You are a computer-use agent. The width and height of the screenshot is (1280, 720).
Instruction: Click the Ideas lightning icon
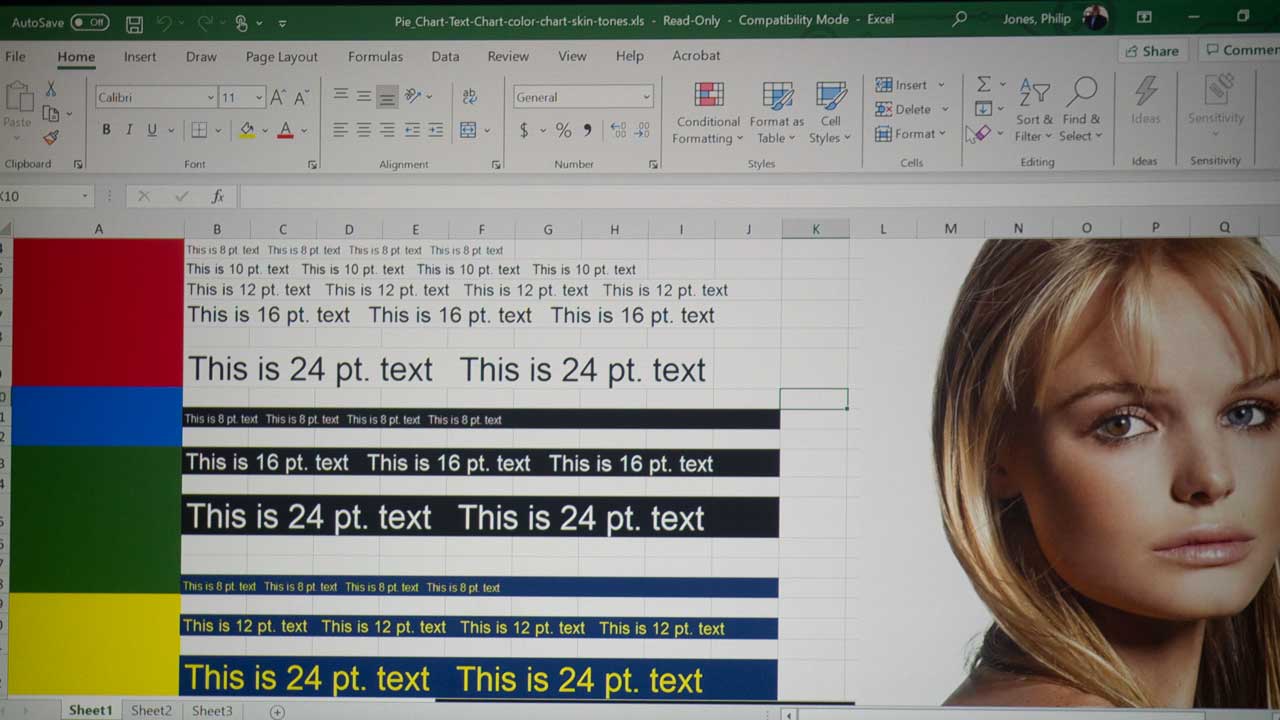[1146, 91]
